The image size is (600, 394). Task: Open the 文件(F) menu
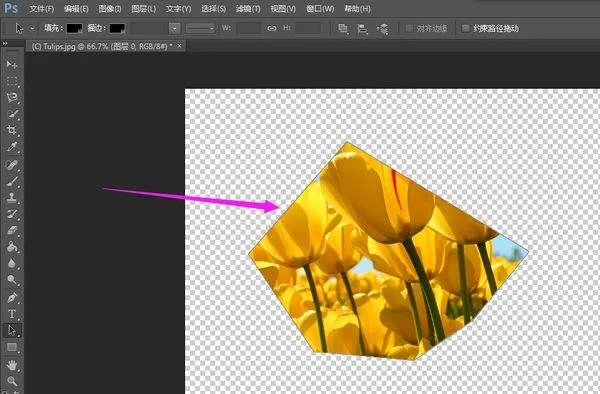[41, 8]
